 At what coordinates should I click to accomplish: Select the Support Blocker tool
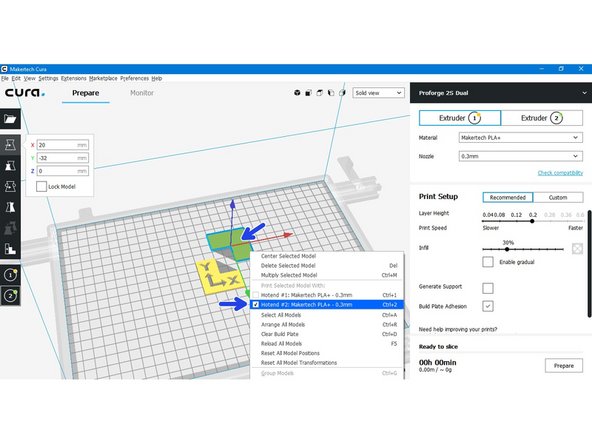[10, 248]
